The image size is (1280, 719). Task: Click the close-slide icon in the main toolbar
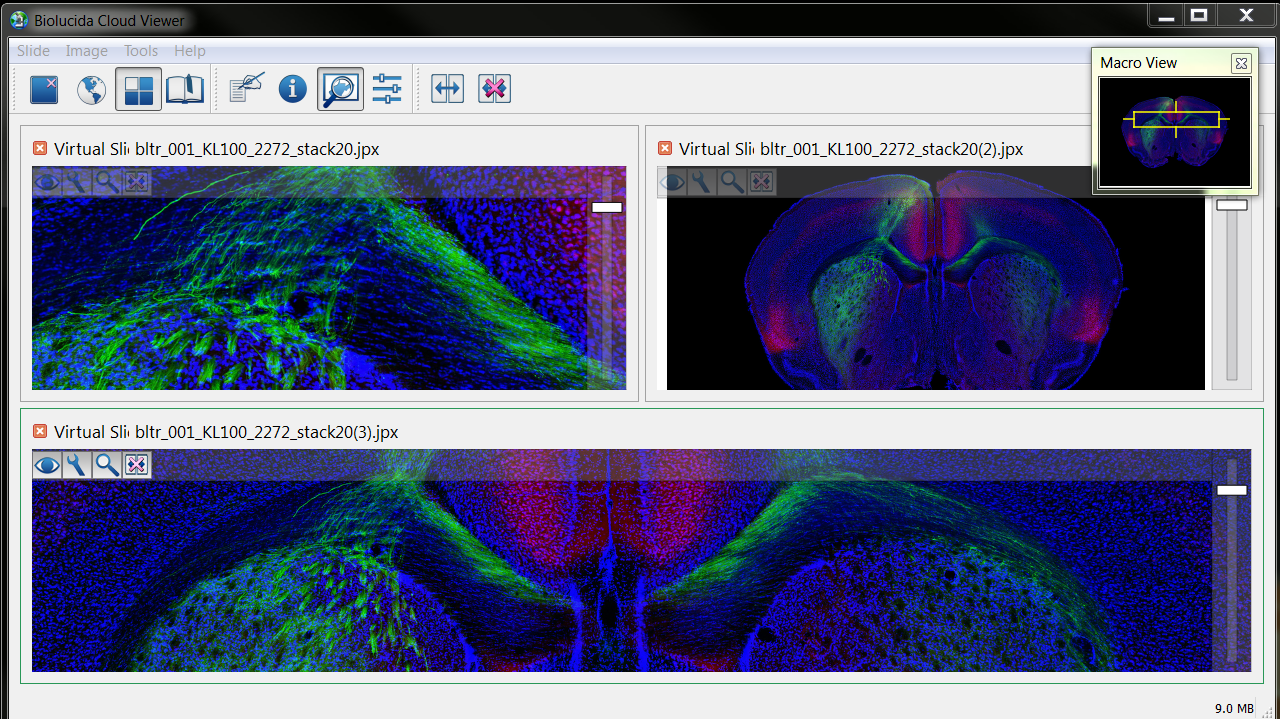click(44, 90)
